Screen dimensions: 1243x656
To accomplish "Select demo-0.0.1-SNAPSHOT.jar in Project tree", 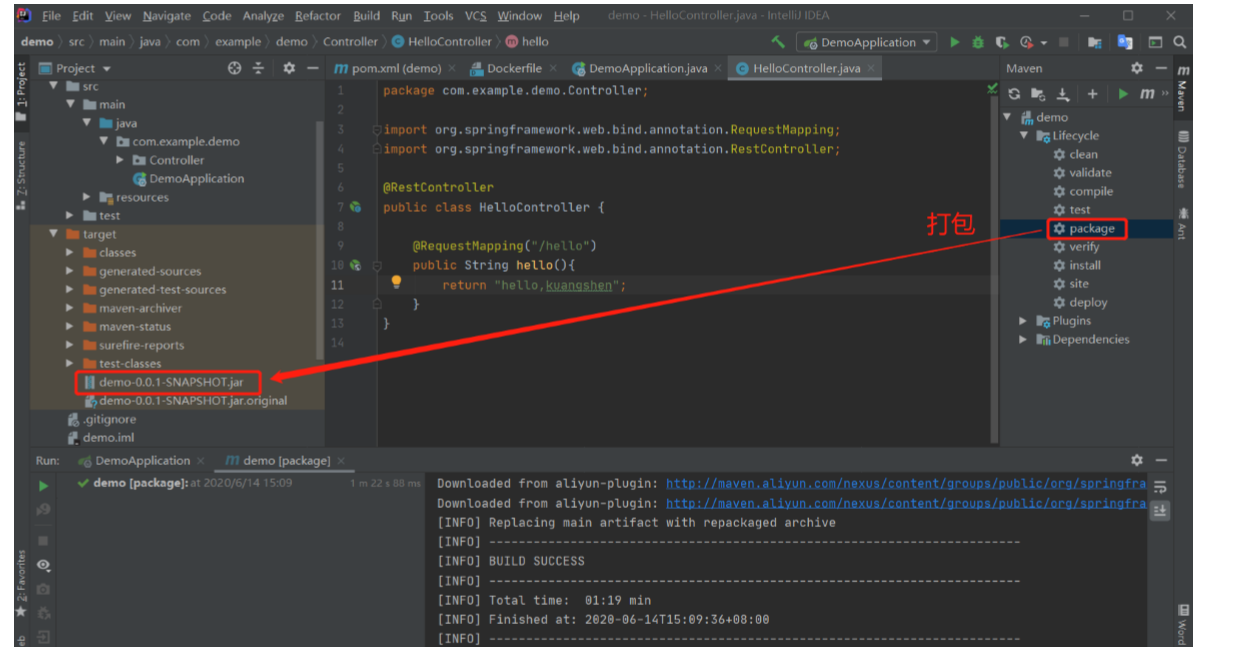I will tap(171, 382).
